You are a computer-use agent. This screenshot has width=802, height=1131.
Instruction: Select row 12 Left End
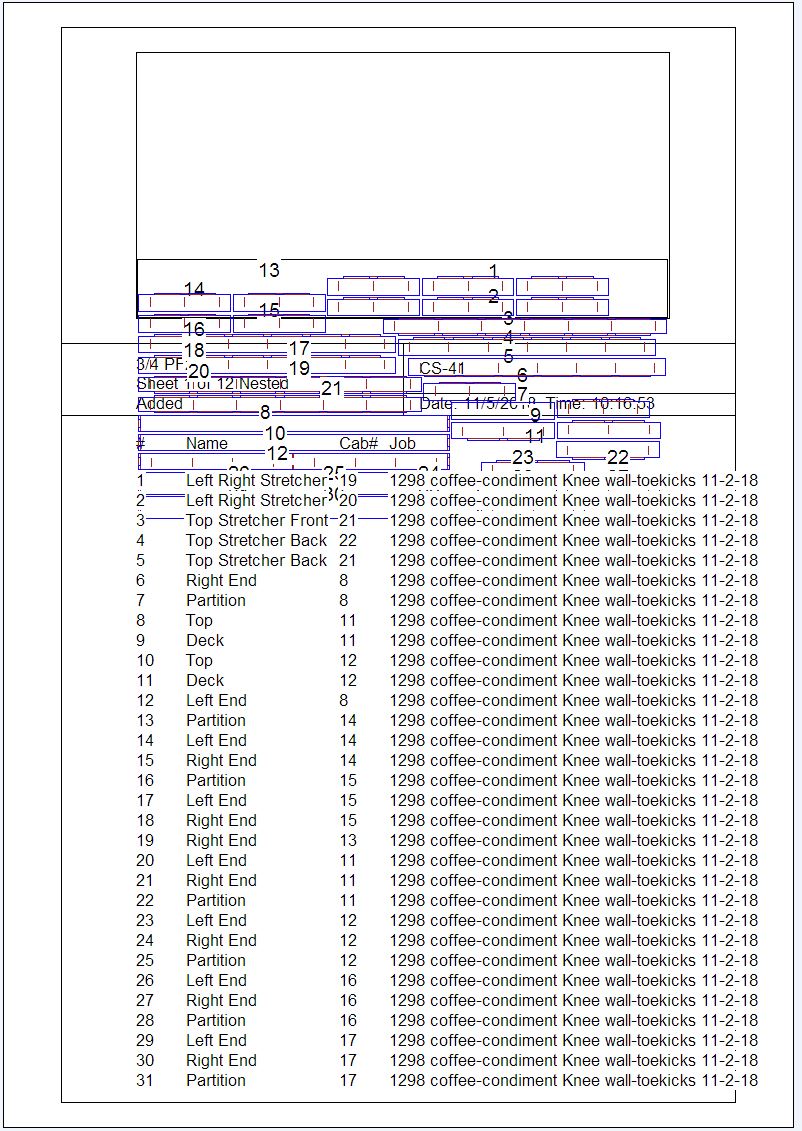[x=216, y=700]
